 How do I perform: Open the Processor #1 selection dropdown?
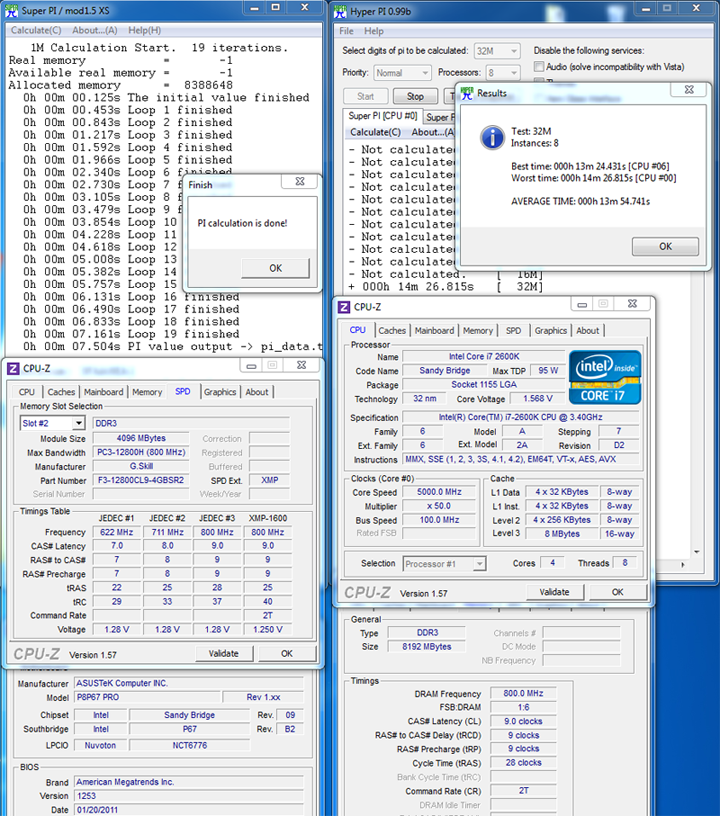(444, 564)
